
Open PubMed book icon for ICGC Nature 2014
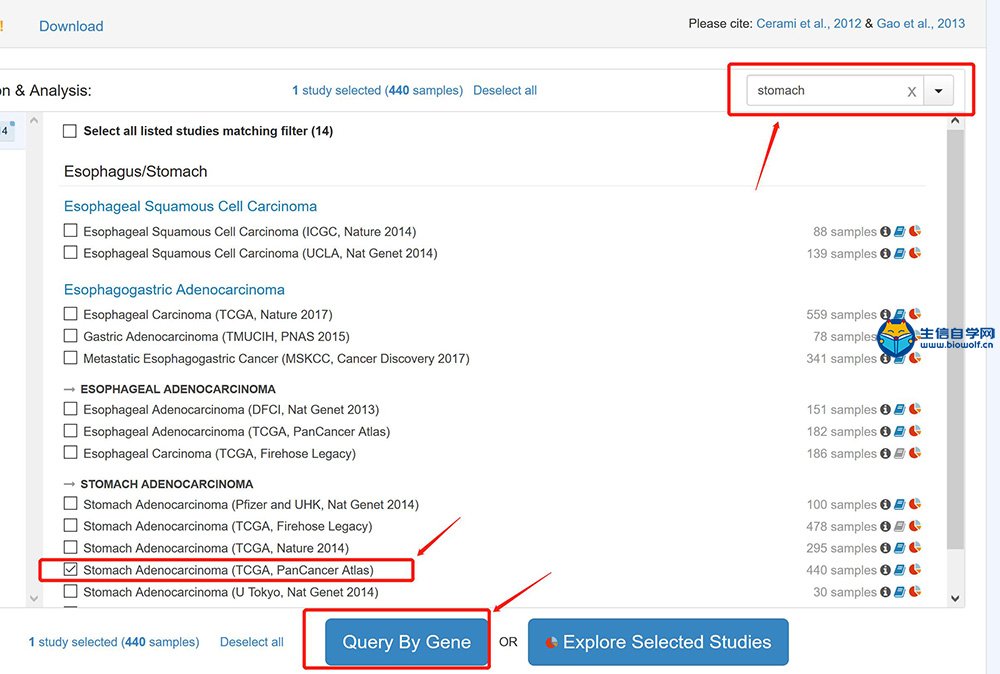[899, 231]
